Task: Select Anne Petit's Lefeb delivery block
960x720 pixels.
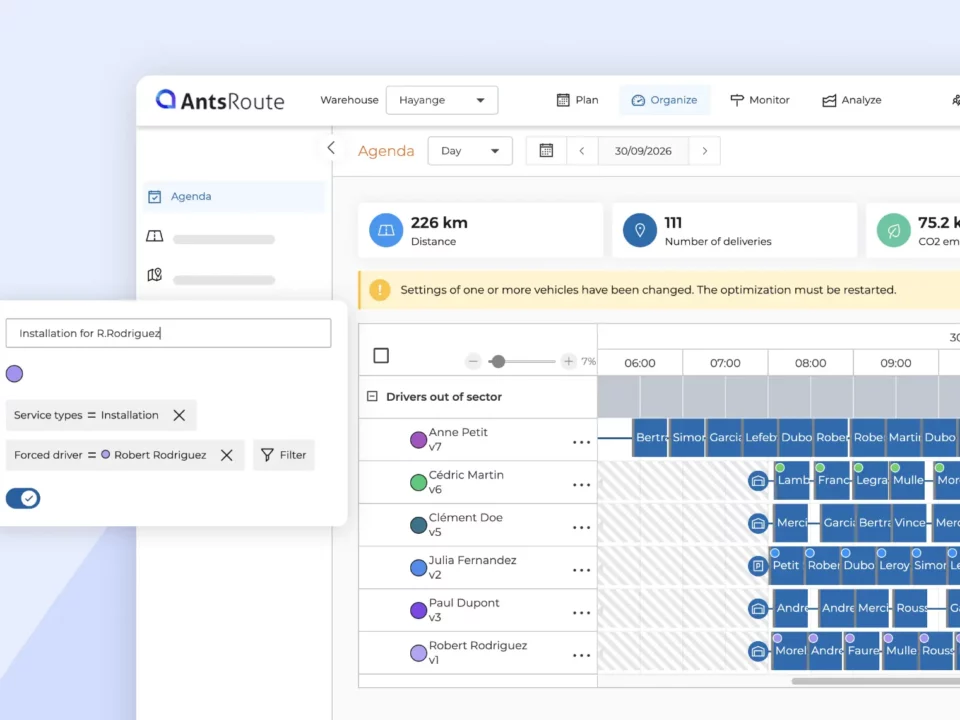Action: coord(760,438)
